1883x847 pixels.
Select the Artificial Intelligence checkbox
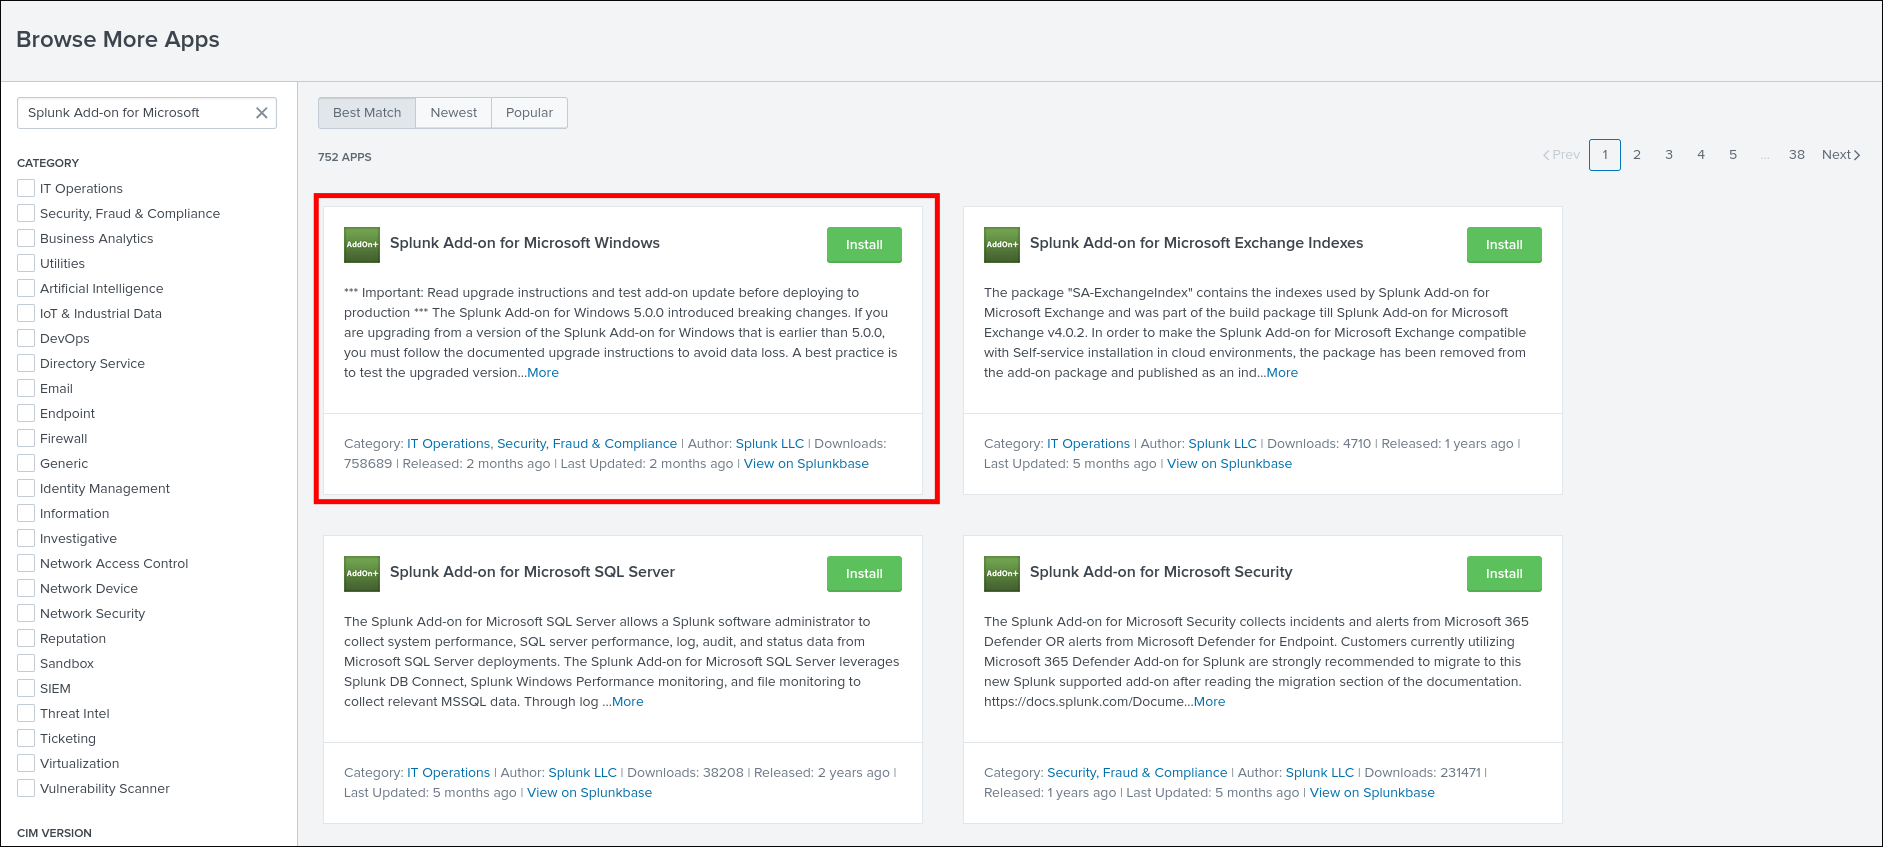26,288
